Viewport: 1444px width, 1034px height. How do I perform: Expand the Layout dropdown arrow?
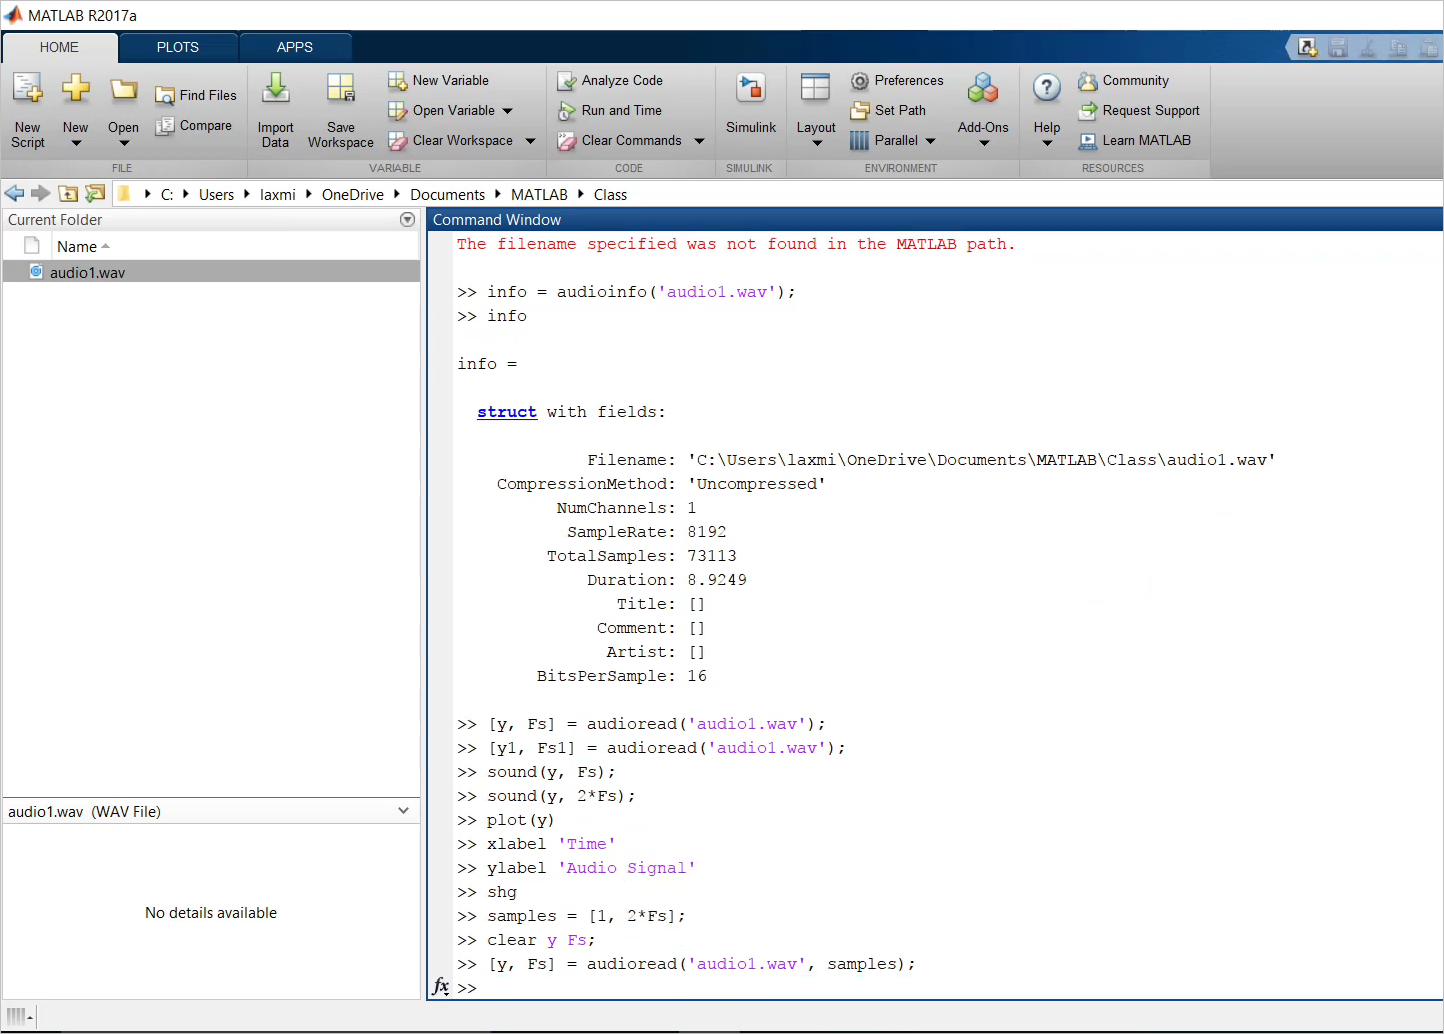point(816,144)
